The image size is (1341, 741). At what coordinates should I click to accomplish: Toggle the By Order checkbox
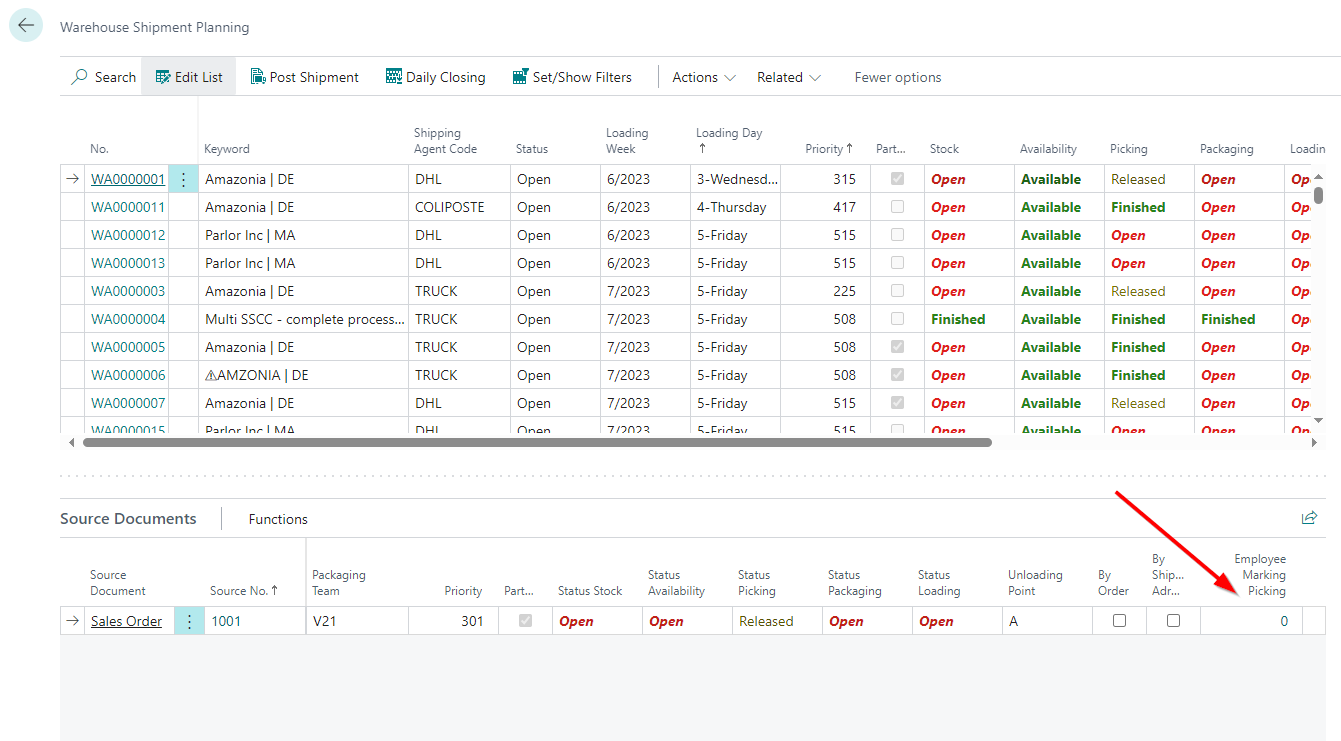(x=1119, y=621)
